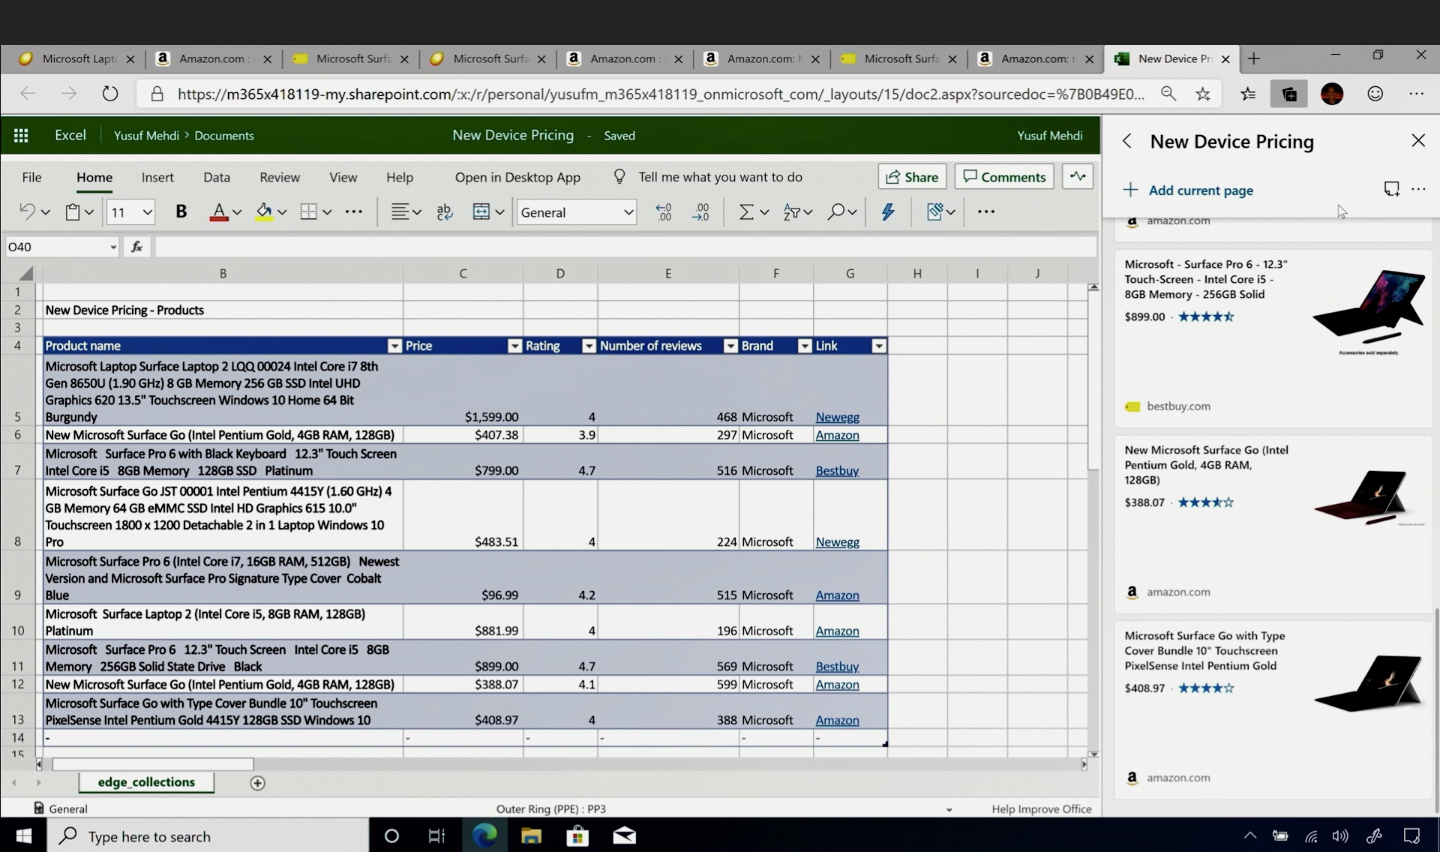Open the Newegg link in row 5
The height and width of the screenshot is (852, 1440).
pyautogui.click(x=837, y=417)
